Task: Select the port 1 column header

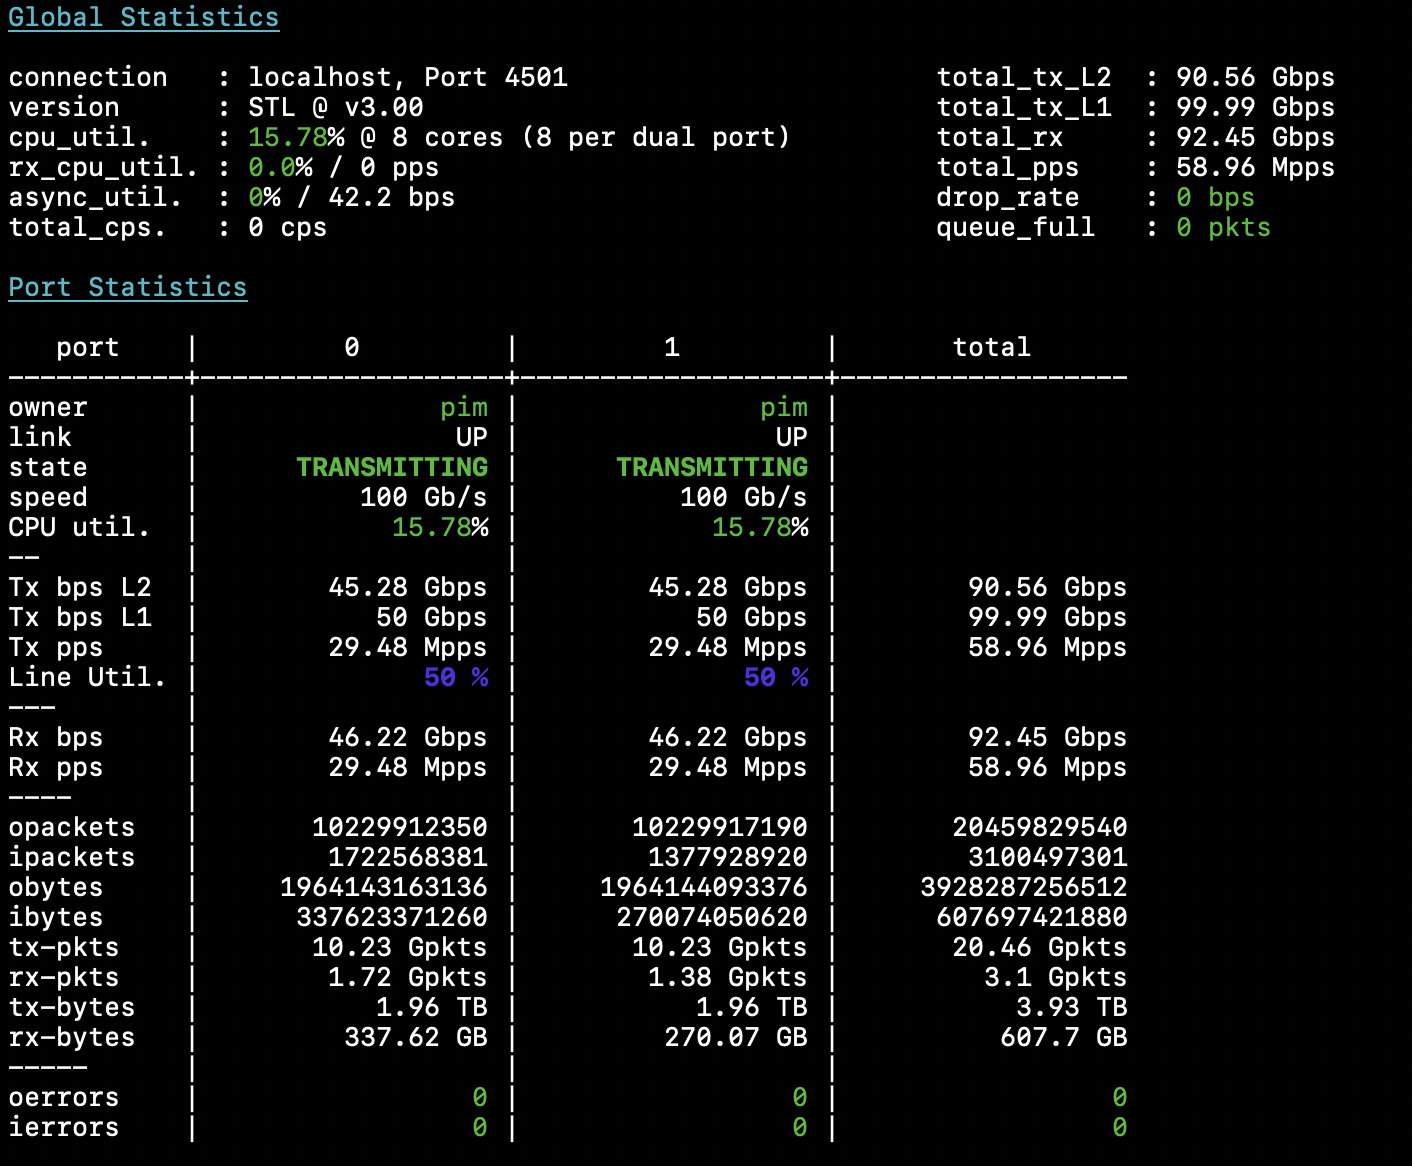Action: point(671,347)
